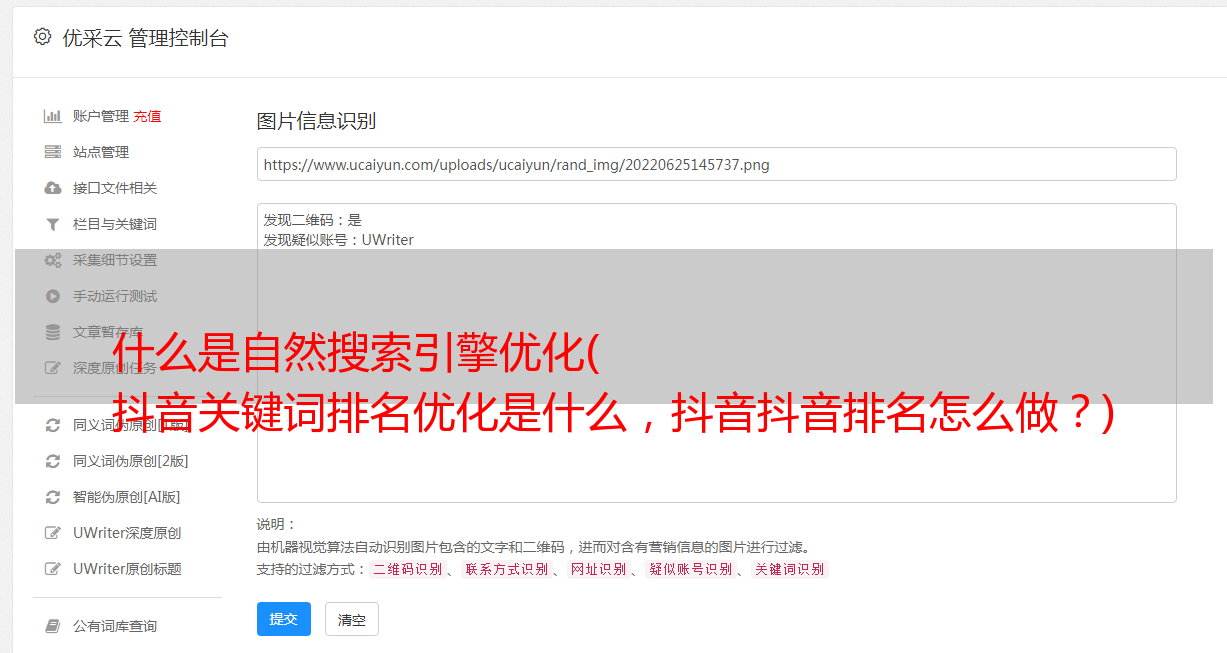
Task: Click the edit icon beside UWriter原创标题
Action: point(53,569)
